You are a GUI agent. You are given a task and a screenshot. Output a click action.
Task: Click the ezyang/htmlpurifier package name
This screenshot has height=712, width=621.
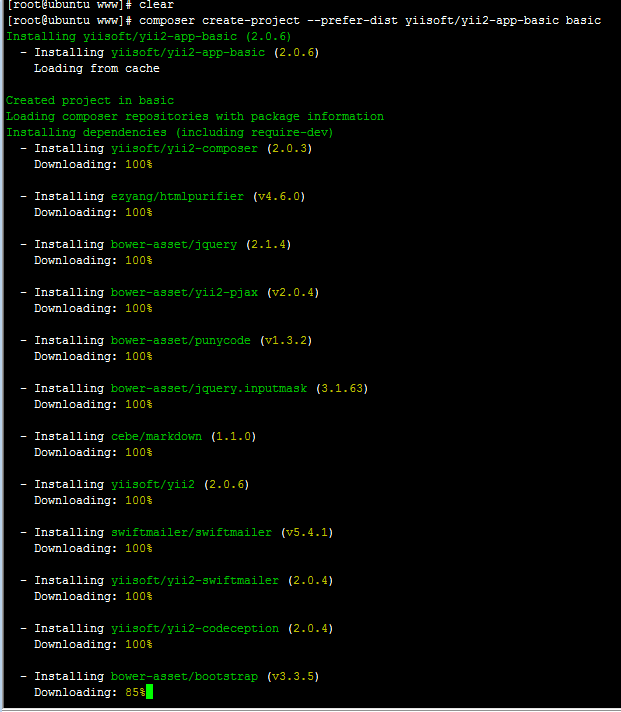tap(177, 196)
